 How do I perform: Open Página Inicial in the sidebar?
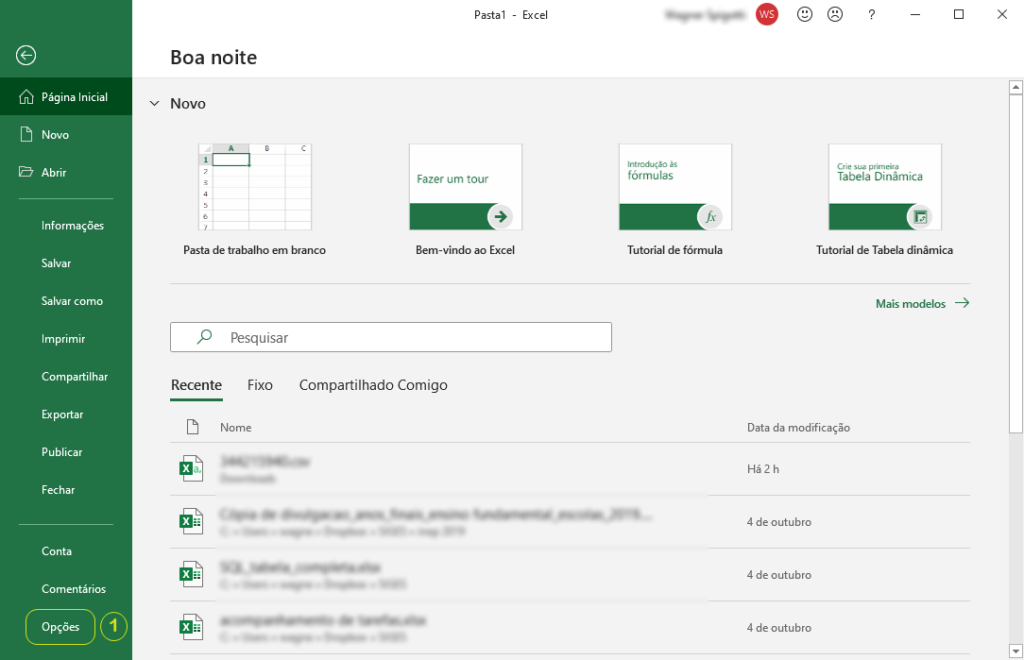(66, 97)
